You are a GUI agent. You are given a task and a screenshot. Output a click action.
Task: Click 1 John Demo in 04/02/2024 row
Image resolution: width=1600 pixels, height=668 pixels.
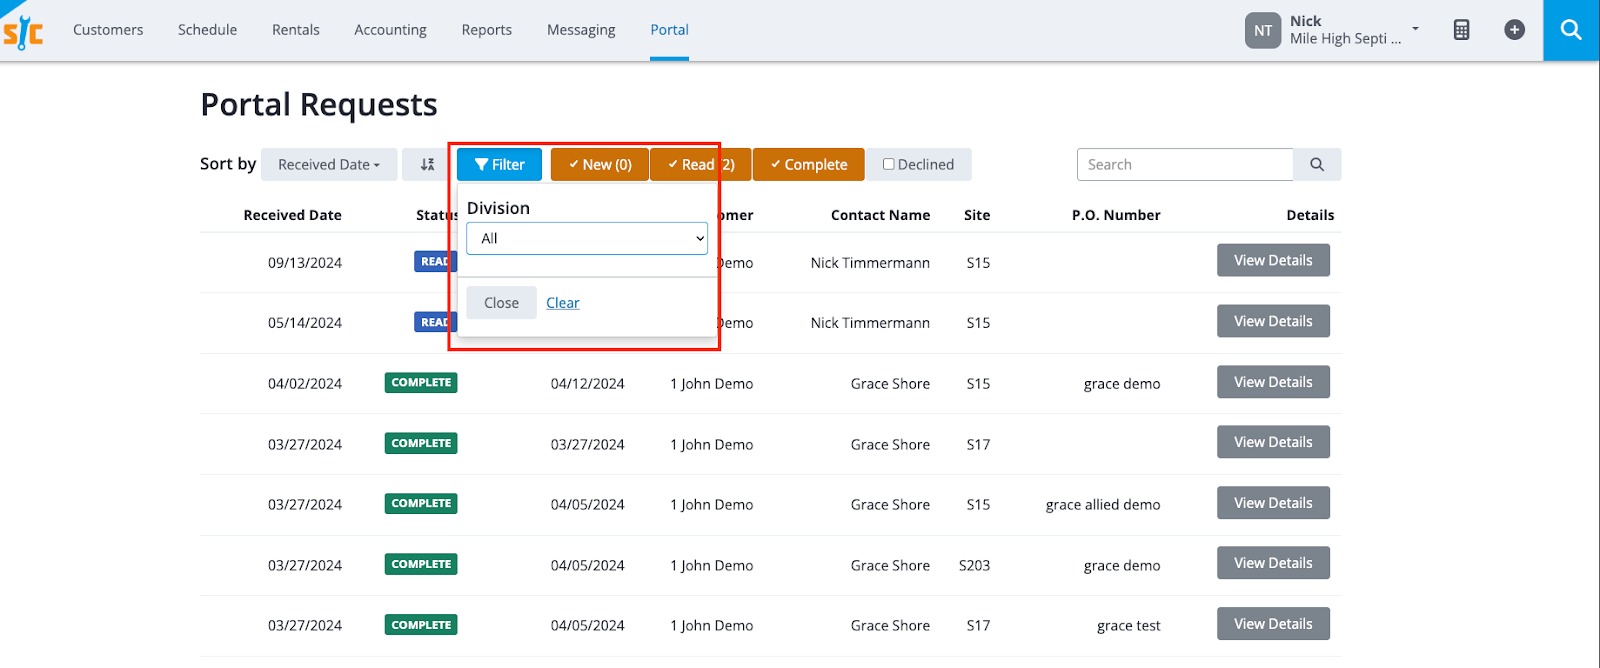click(x=712, y=384)
